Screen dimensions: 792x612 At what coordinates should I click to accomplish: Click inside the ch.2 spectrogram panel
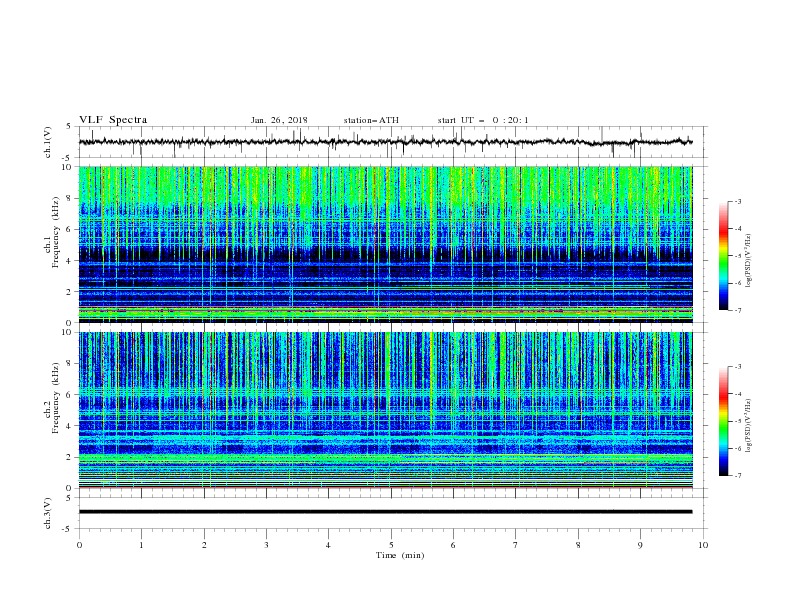click(x=385, y=410)
